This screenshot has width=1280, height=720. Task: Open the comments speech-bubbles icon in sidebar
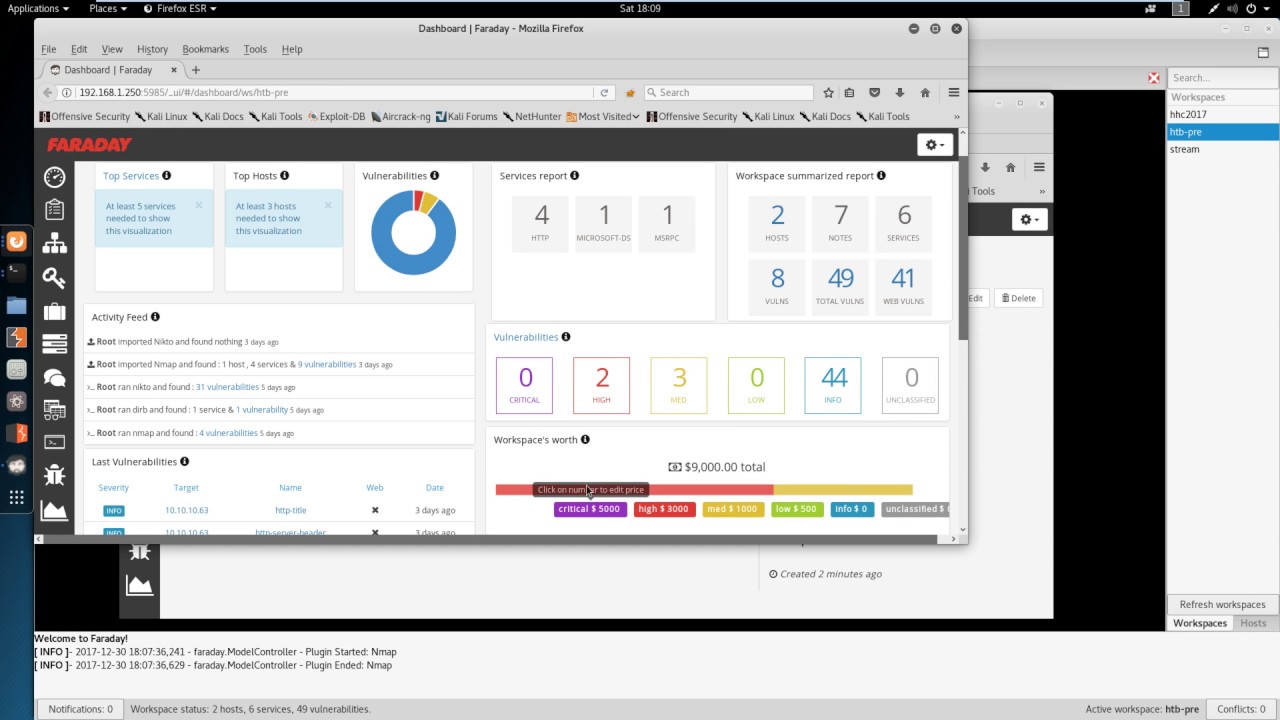(x=54, y=377)
